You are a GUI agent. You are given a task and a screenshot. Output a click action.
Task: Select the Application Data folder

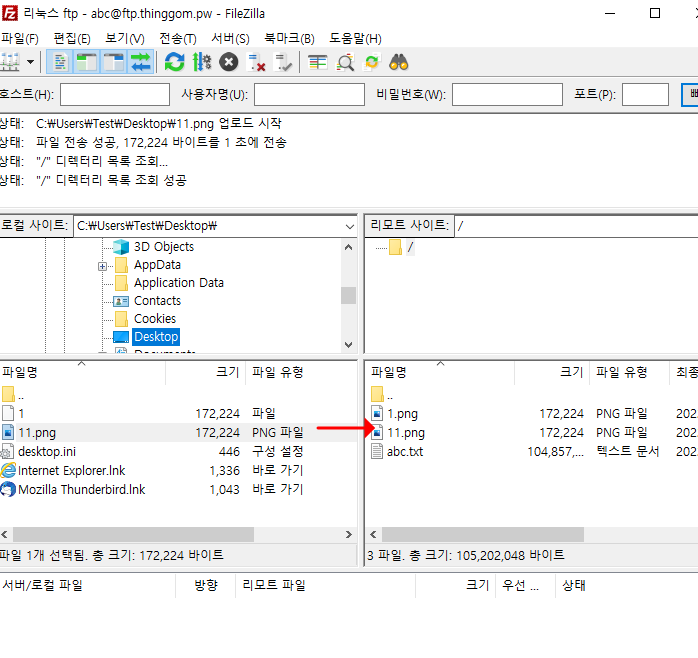179,283
